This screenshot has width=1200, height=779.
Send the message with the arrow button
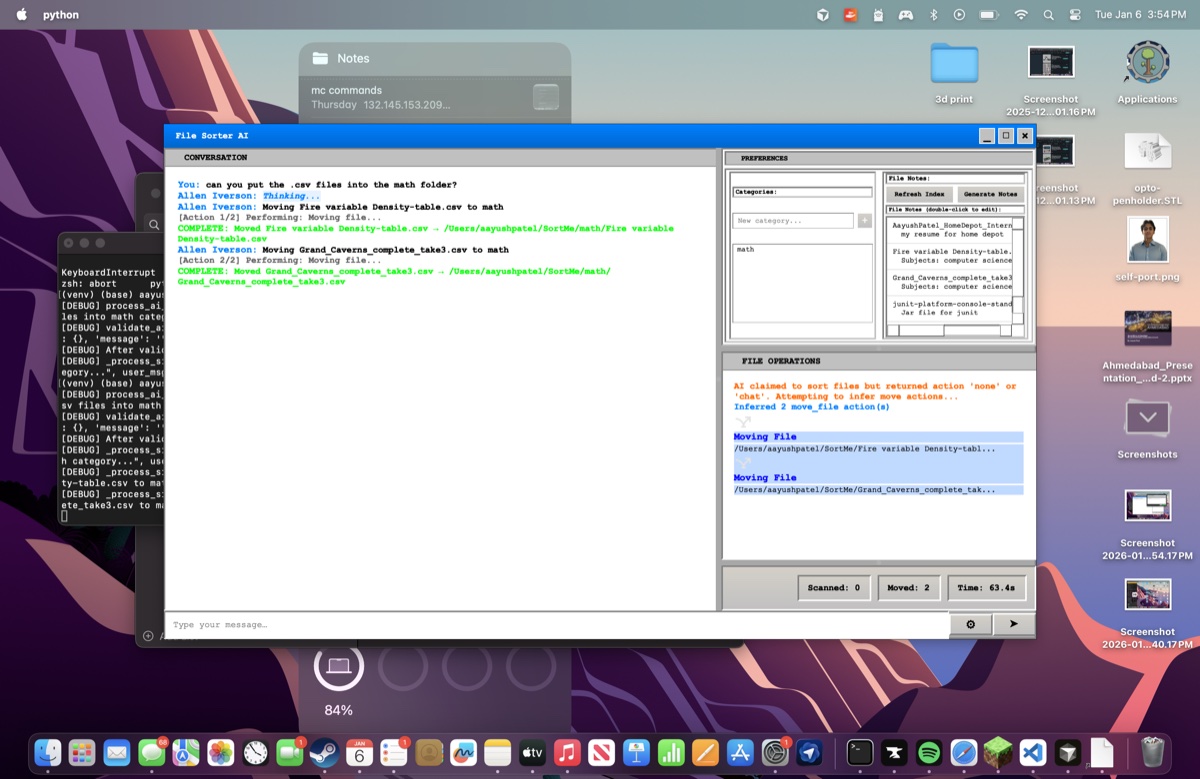coord(1013,624)
